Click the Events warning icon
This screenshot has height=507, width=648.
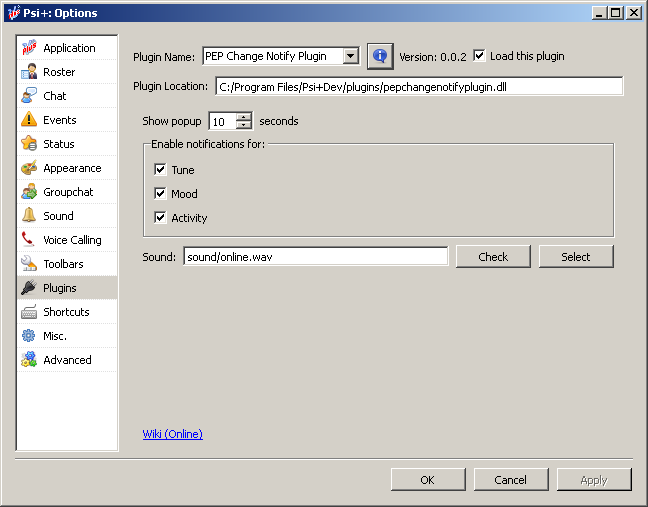29,120
